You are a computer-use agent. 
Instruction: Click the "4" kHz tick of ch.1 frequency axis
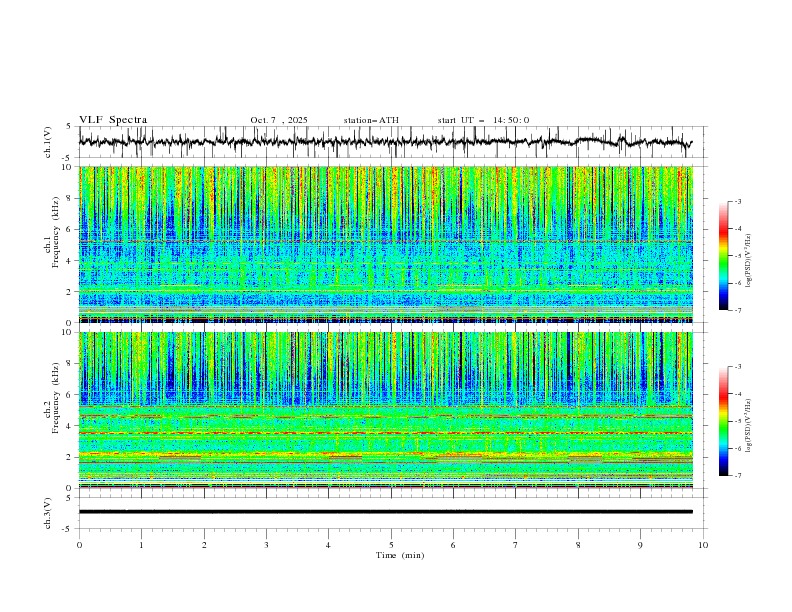[x=70, y=261]
